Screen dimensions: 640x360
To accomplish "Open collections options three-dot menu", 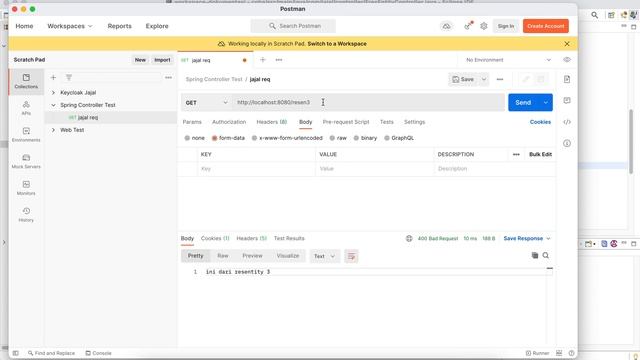I will (x=169, y=77).
